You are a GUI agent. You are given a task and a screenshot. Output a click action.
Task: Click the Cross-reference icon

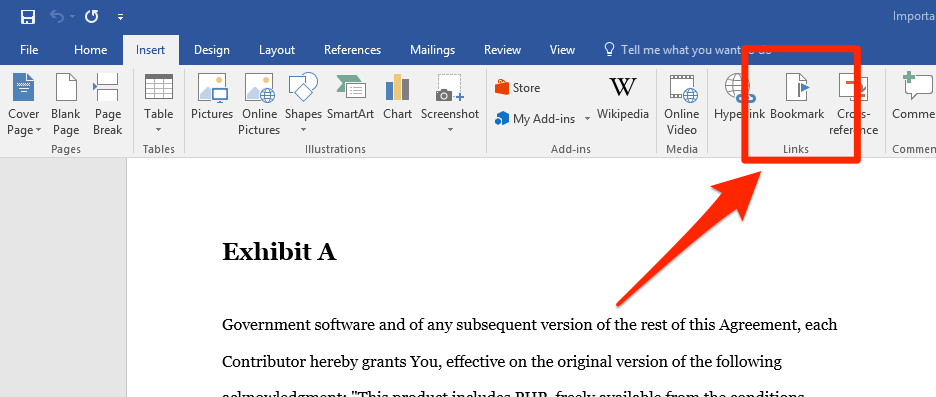(854, 87)
